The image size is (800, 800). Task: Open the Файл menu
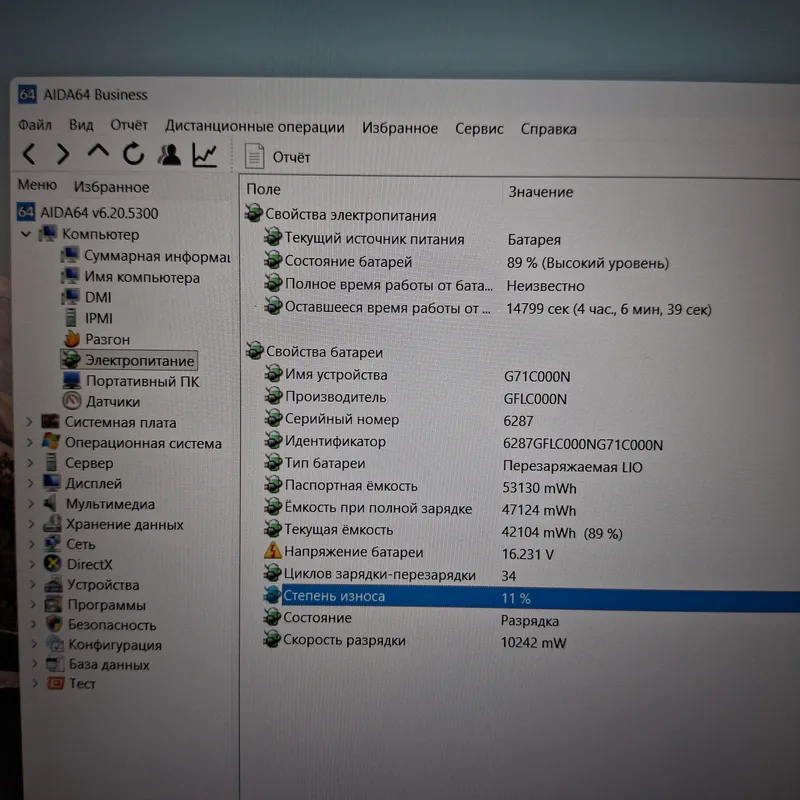click(x=35, y=124)
